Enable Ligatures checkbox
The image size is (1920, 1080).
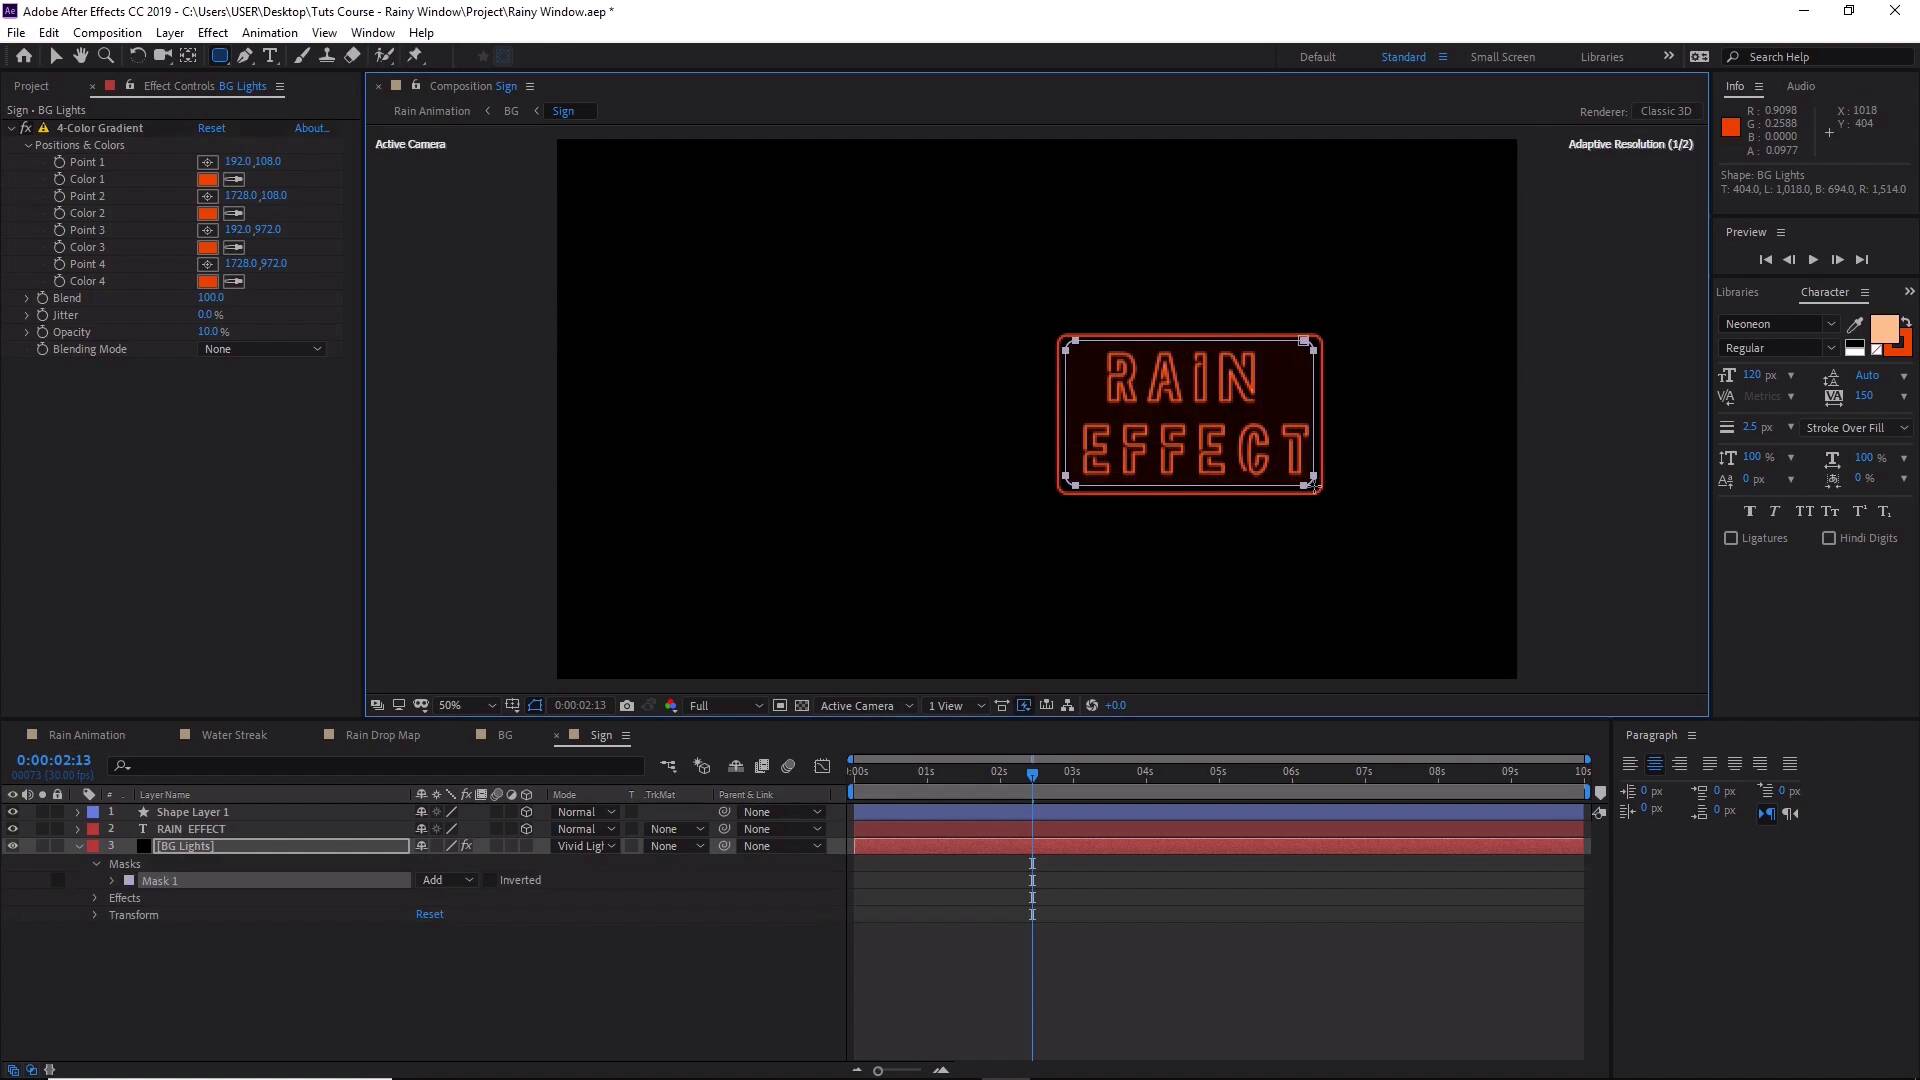(1731, 538)
